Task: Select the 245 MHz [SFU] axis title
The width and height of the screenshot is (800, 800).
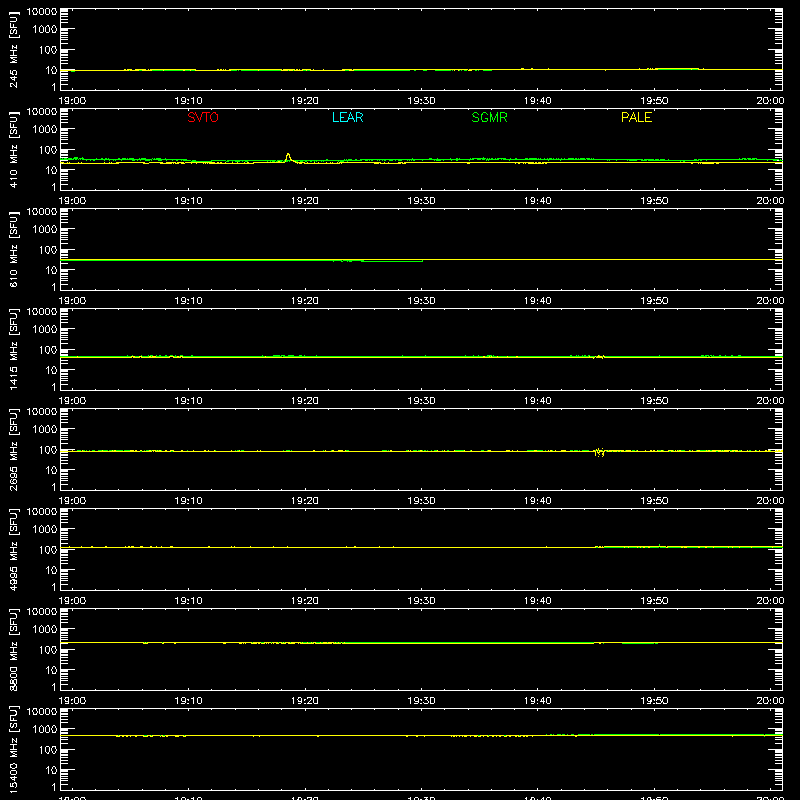Action: pyautogui.click(x=13, y=49)
